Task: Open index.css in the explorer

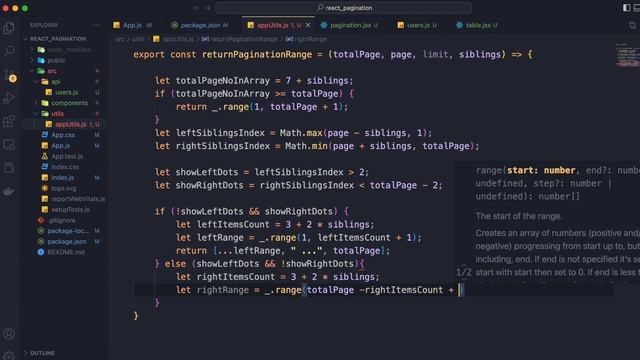Action: click(65, 167)
